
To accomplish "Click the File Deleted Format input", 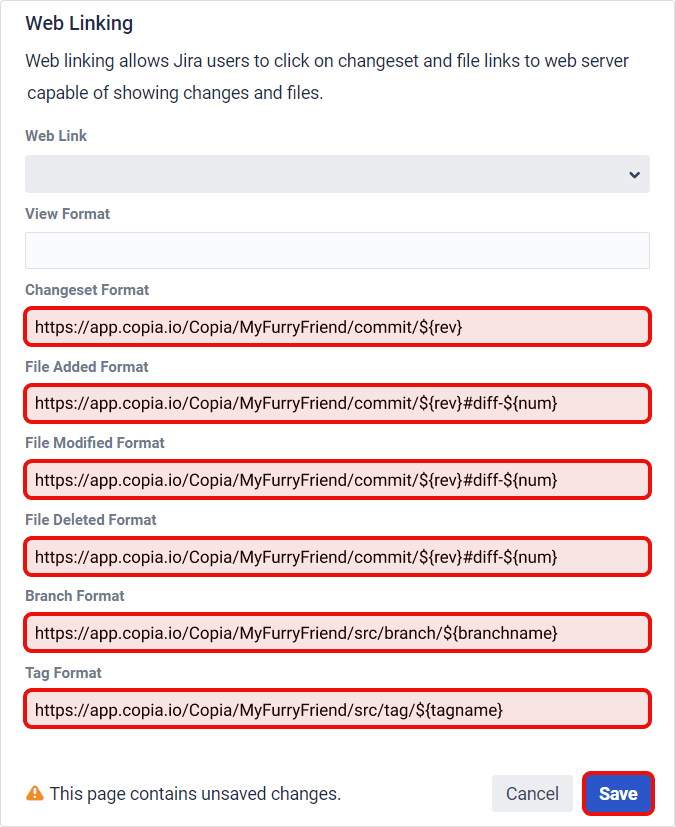I will [338, 557].
